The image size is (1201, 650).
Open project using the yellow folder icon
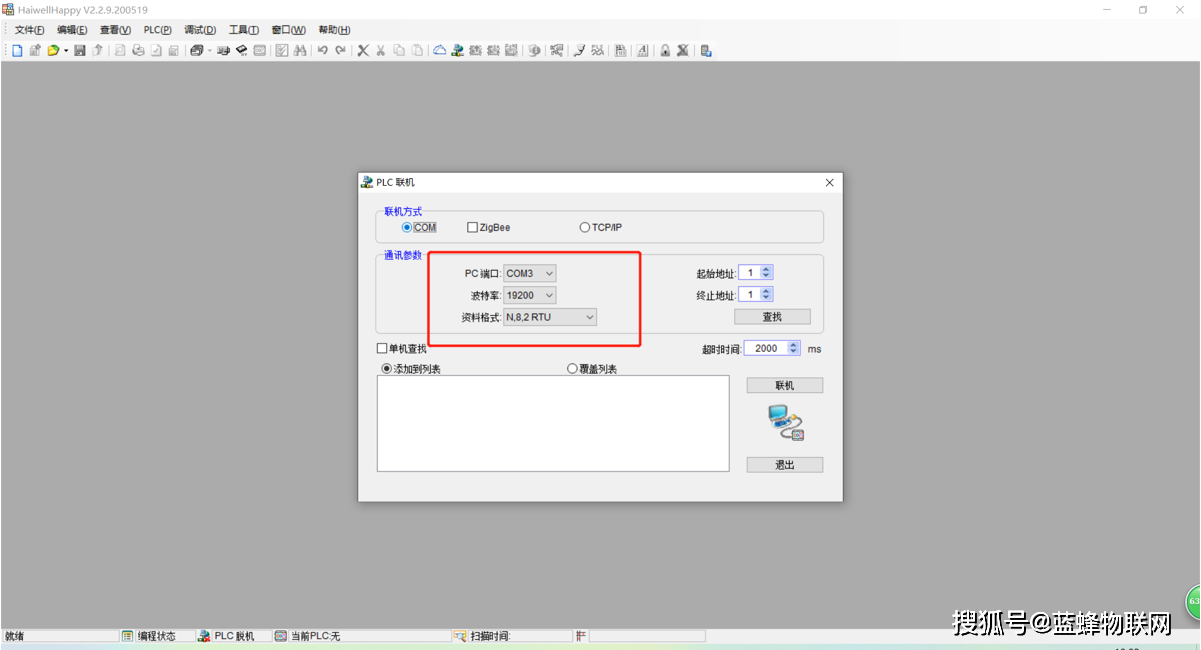point(52,50)
